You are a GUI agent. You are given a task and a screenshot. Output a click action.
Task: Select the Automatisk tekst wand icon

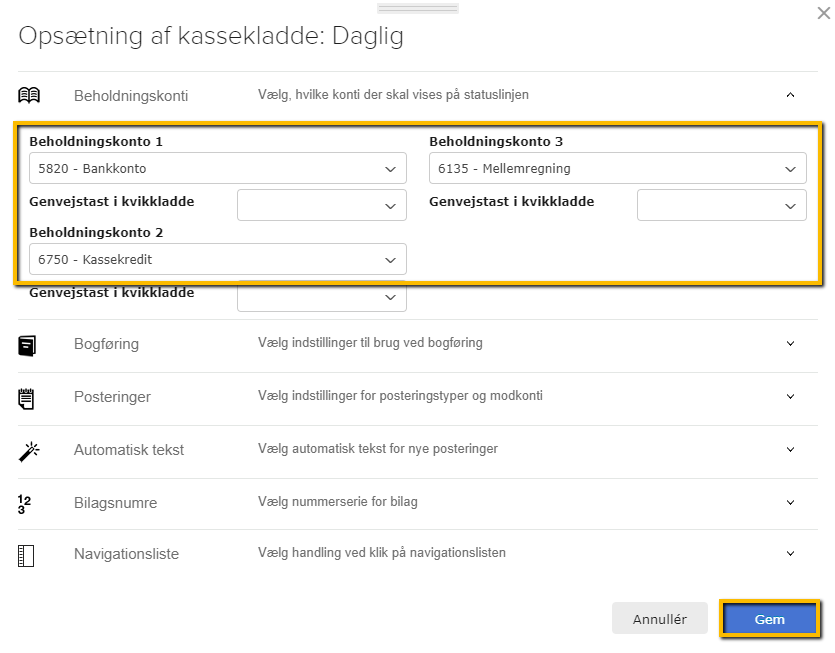pos(30,449)
